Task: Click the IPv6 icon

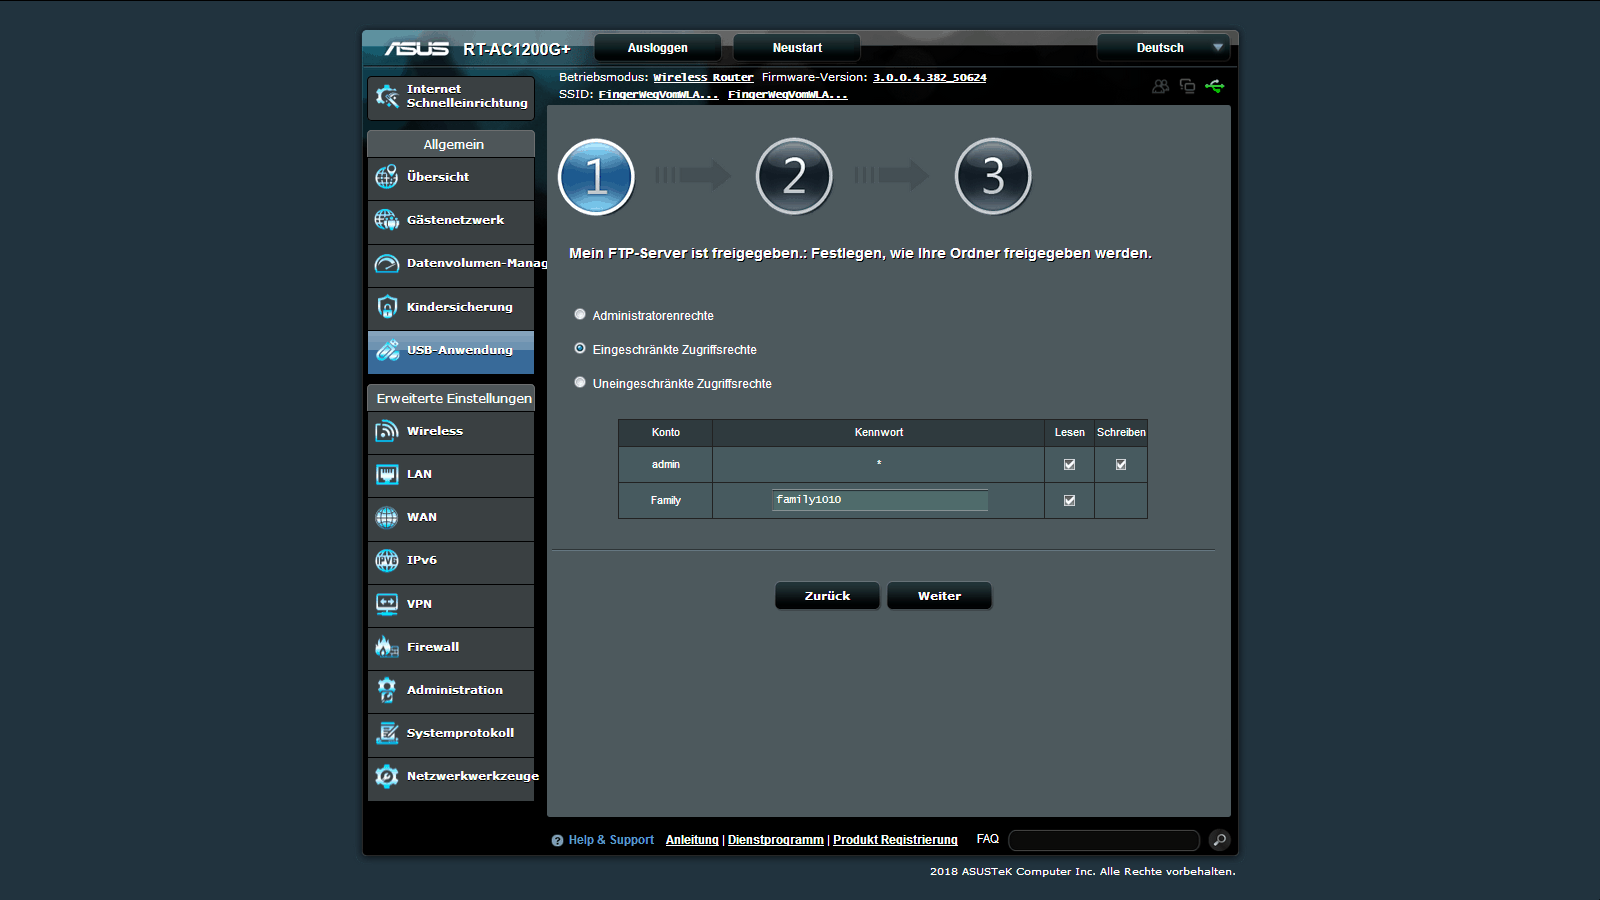Action: pyautogui.click(x=387, y=560)
